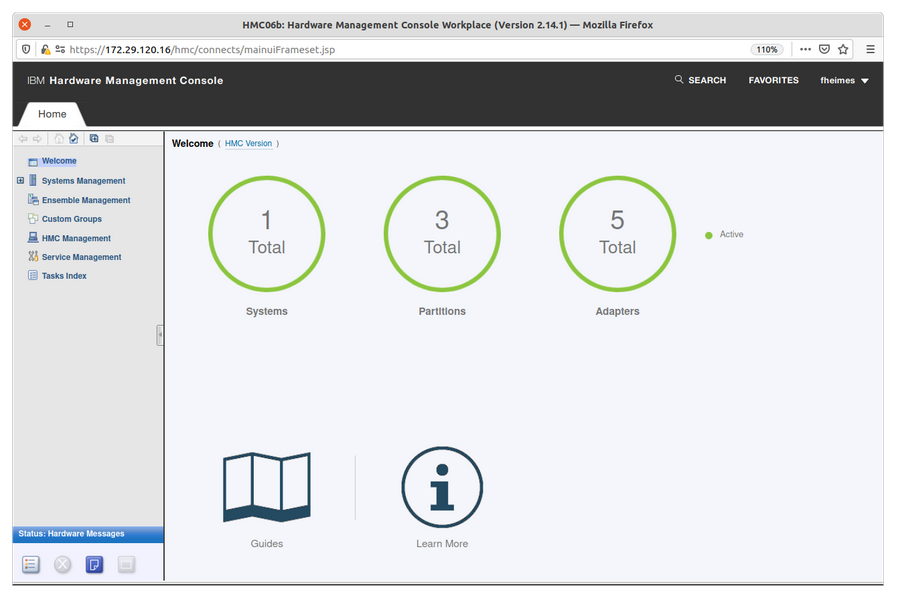This screenshot has width=909, height=604.
Task: Click the Learn More info icon
Action: click(442, 487)
